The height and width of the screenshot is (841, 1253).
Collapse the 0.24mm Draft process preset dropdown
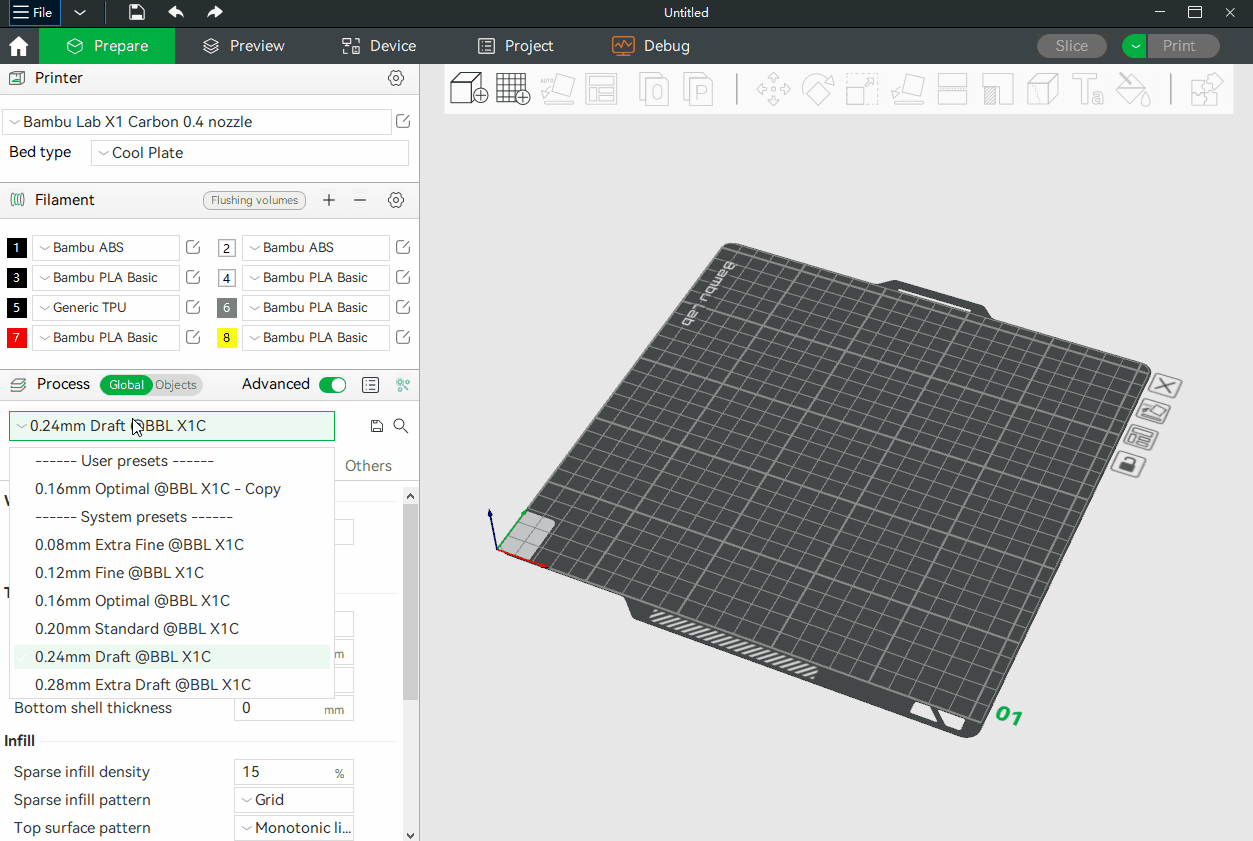tap(172, 426)
